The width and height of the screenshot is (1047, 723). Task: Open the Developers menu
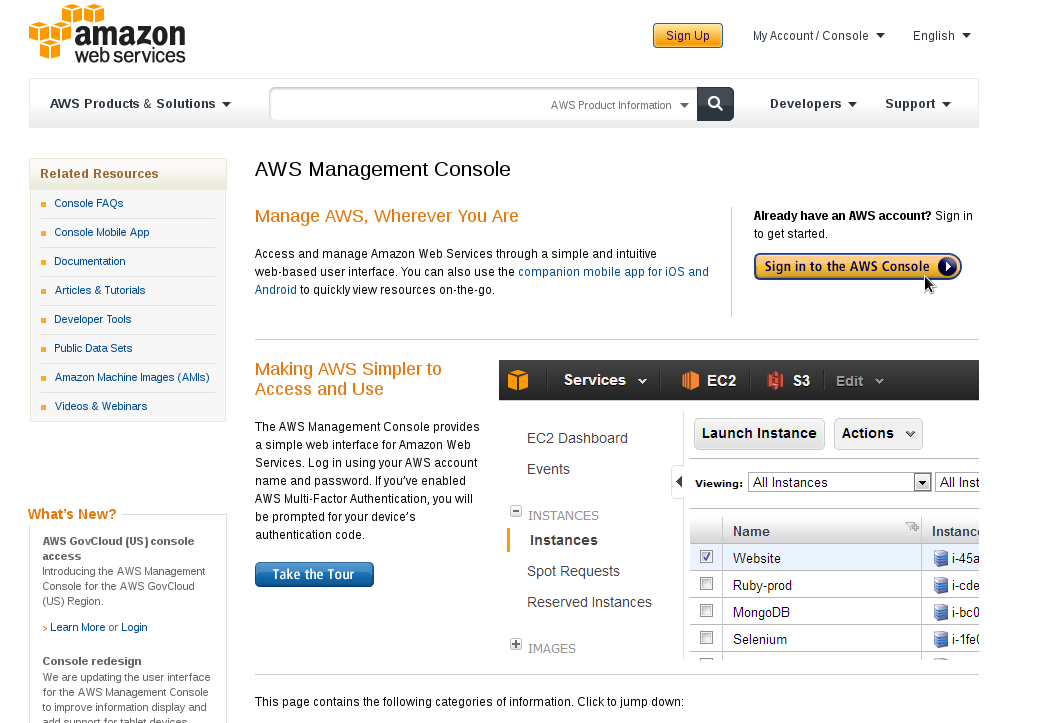click(x=812, y=104)
